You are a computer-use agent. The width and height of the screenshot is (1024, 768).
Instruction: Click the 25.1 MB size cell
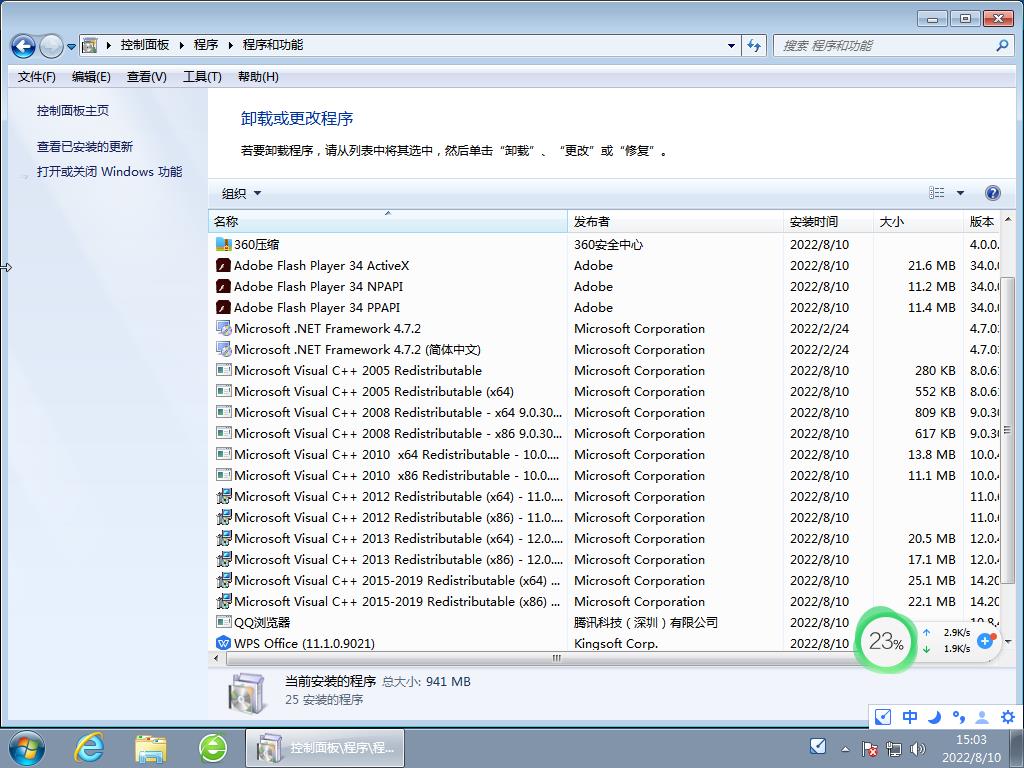(931, 580)
